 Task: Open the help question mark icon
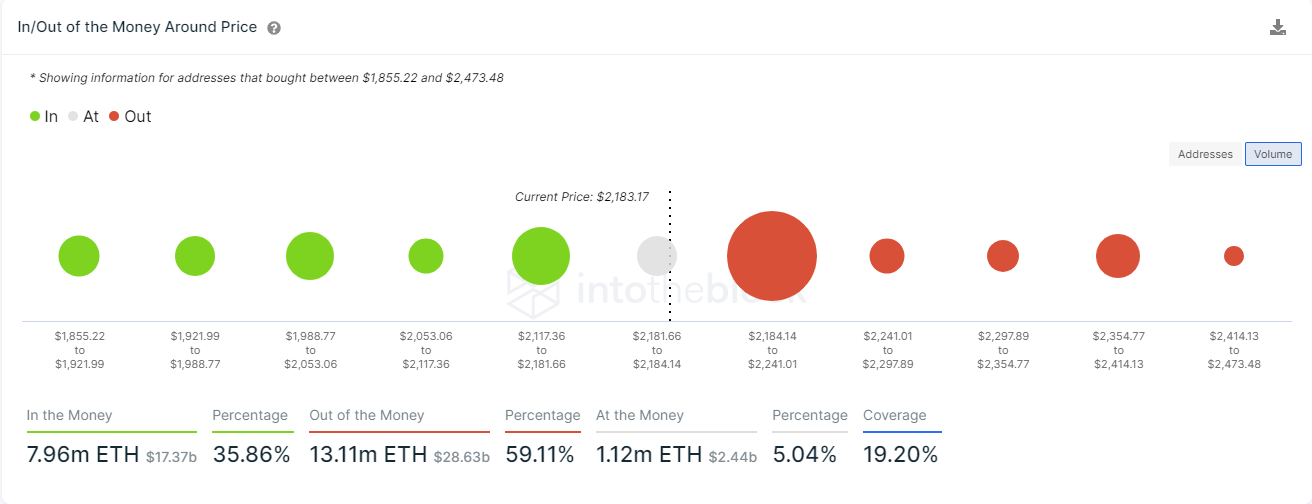[274, 28]
